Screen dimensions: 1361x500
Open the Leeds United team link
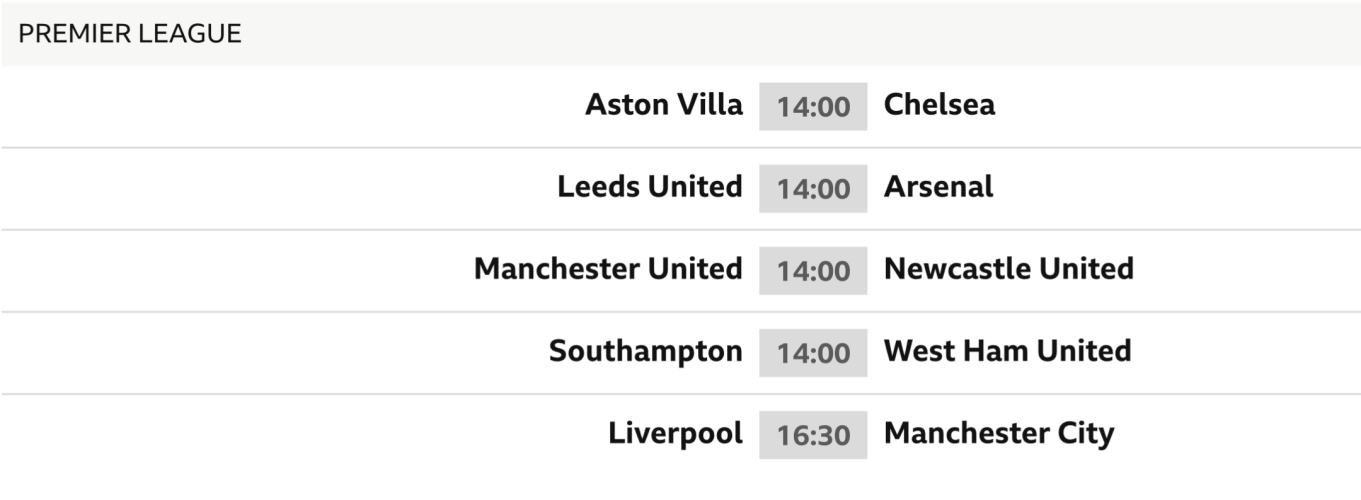[x=650, y=187]
